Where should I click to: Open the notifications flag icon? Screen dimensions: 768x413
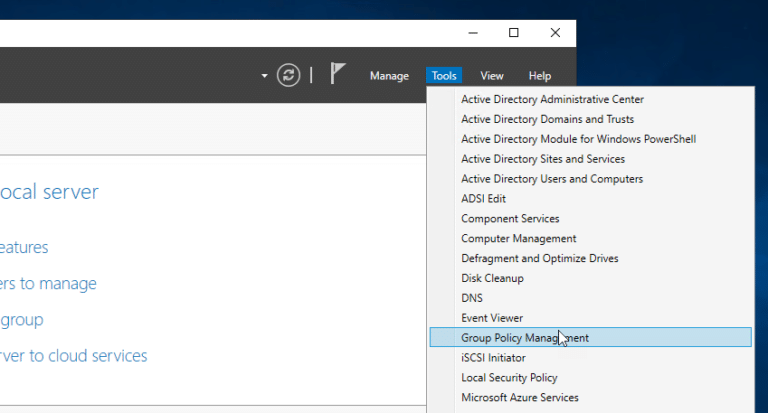pos(338,75)
